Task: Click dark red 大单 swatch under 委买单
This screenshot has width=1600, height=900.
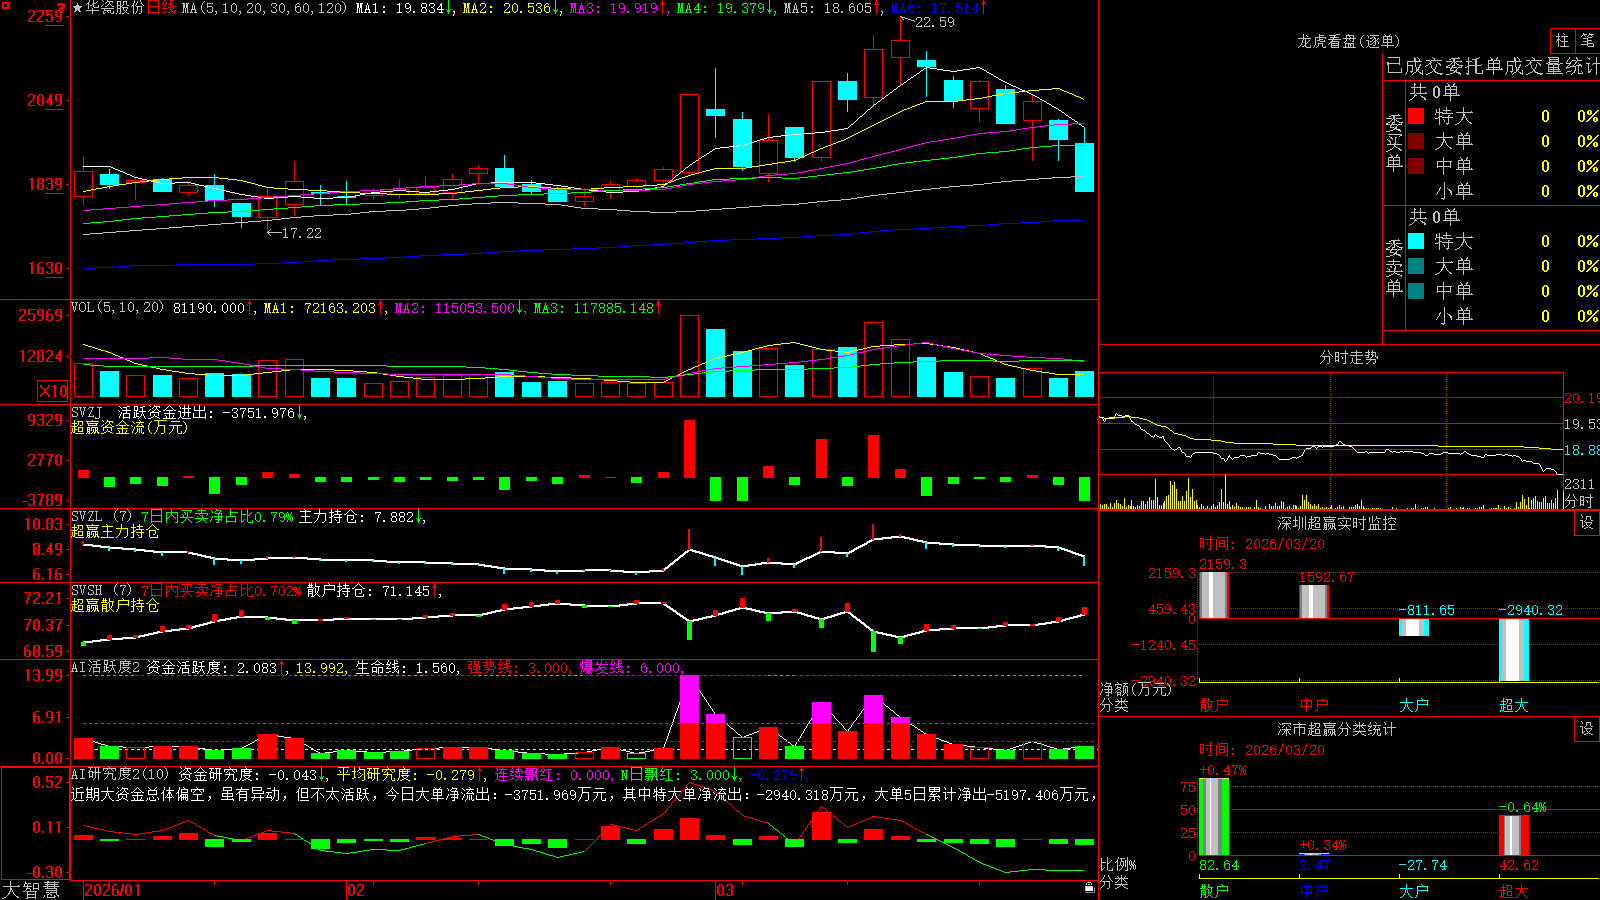Action: pos(1416,141)
